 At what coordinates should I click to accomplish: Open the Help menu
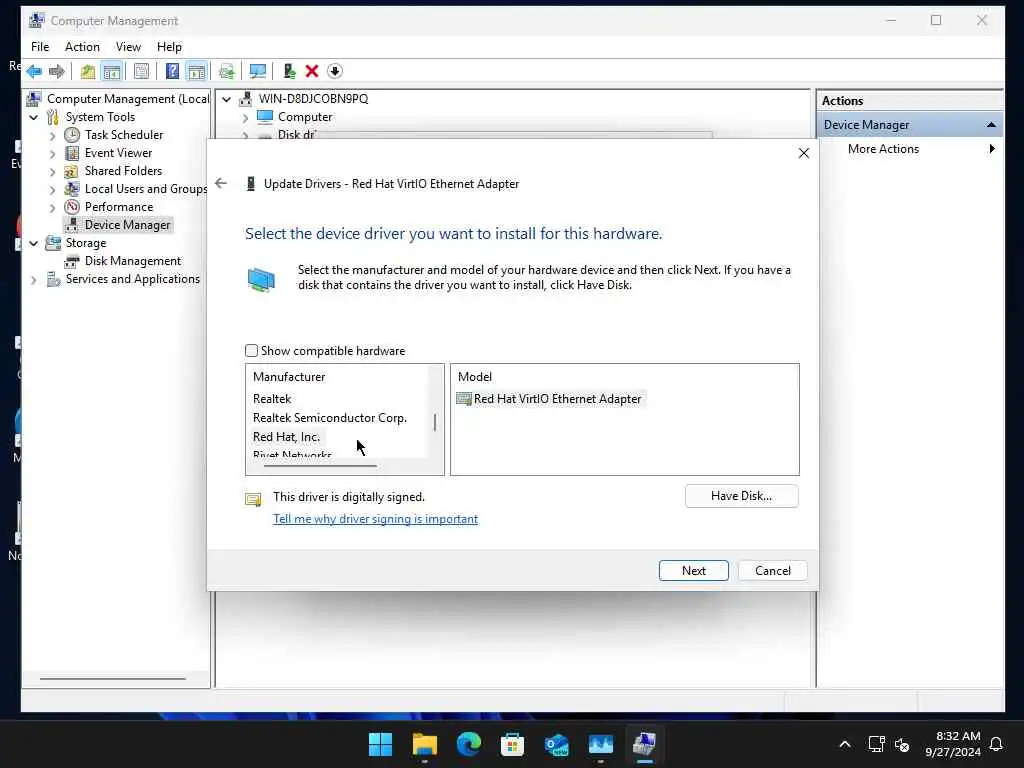[169, 46]
